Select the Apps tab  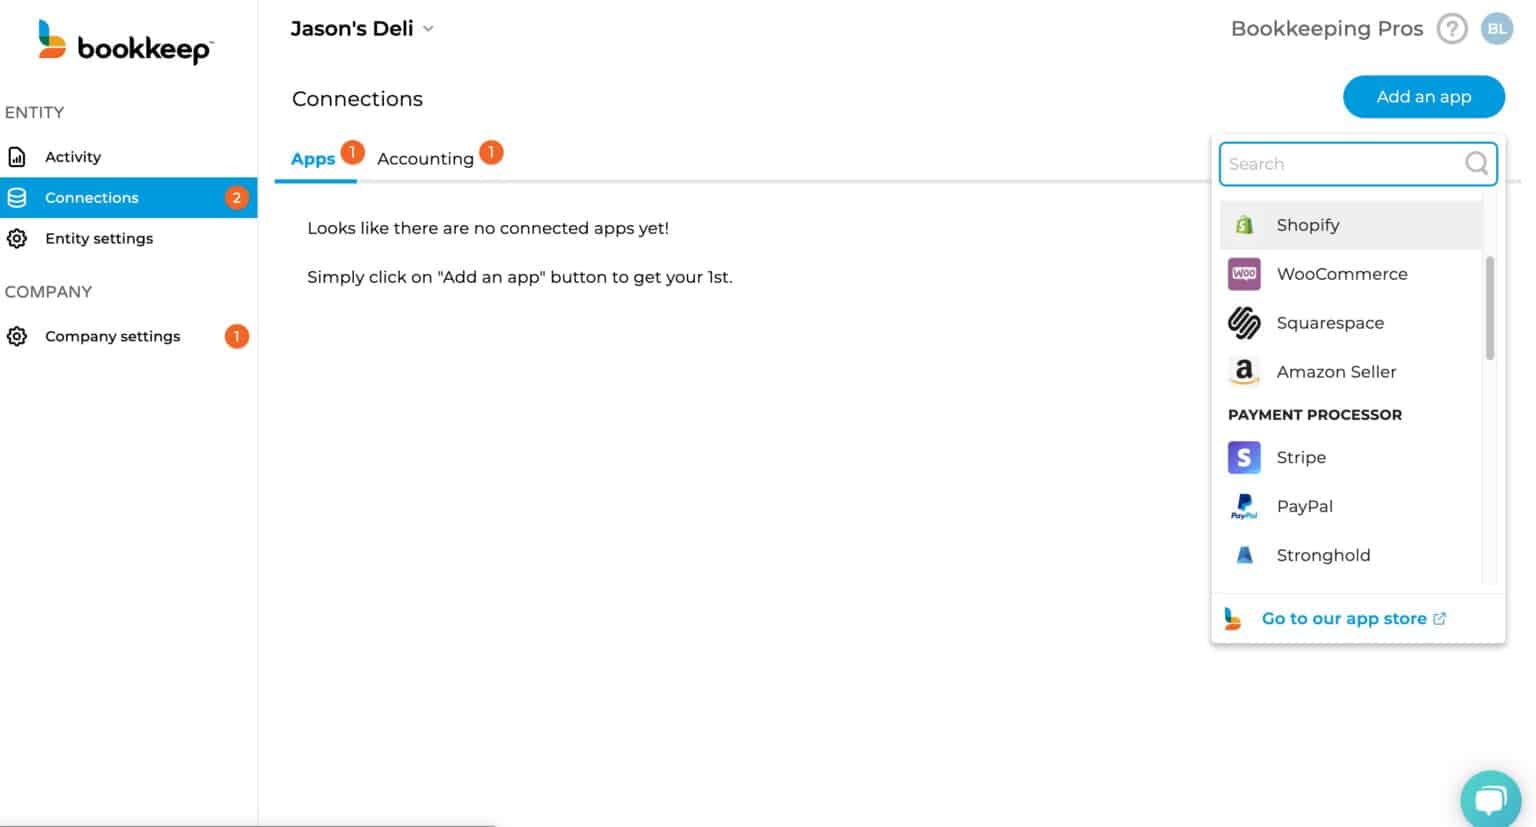click(313, 158)
